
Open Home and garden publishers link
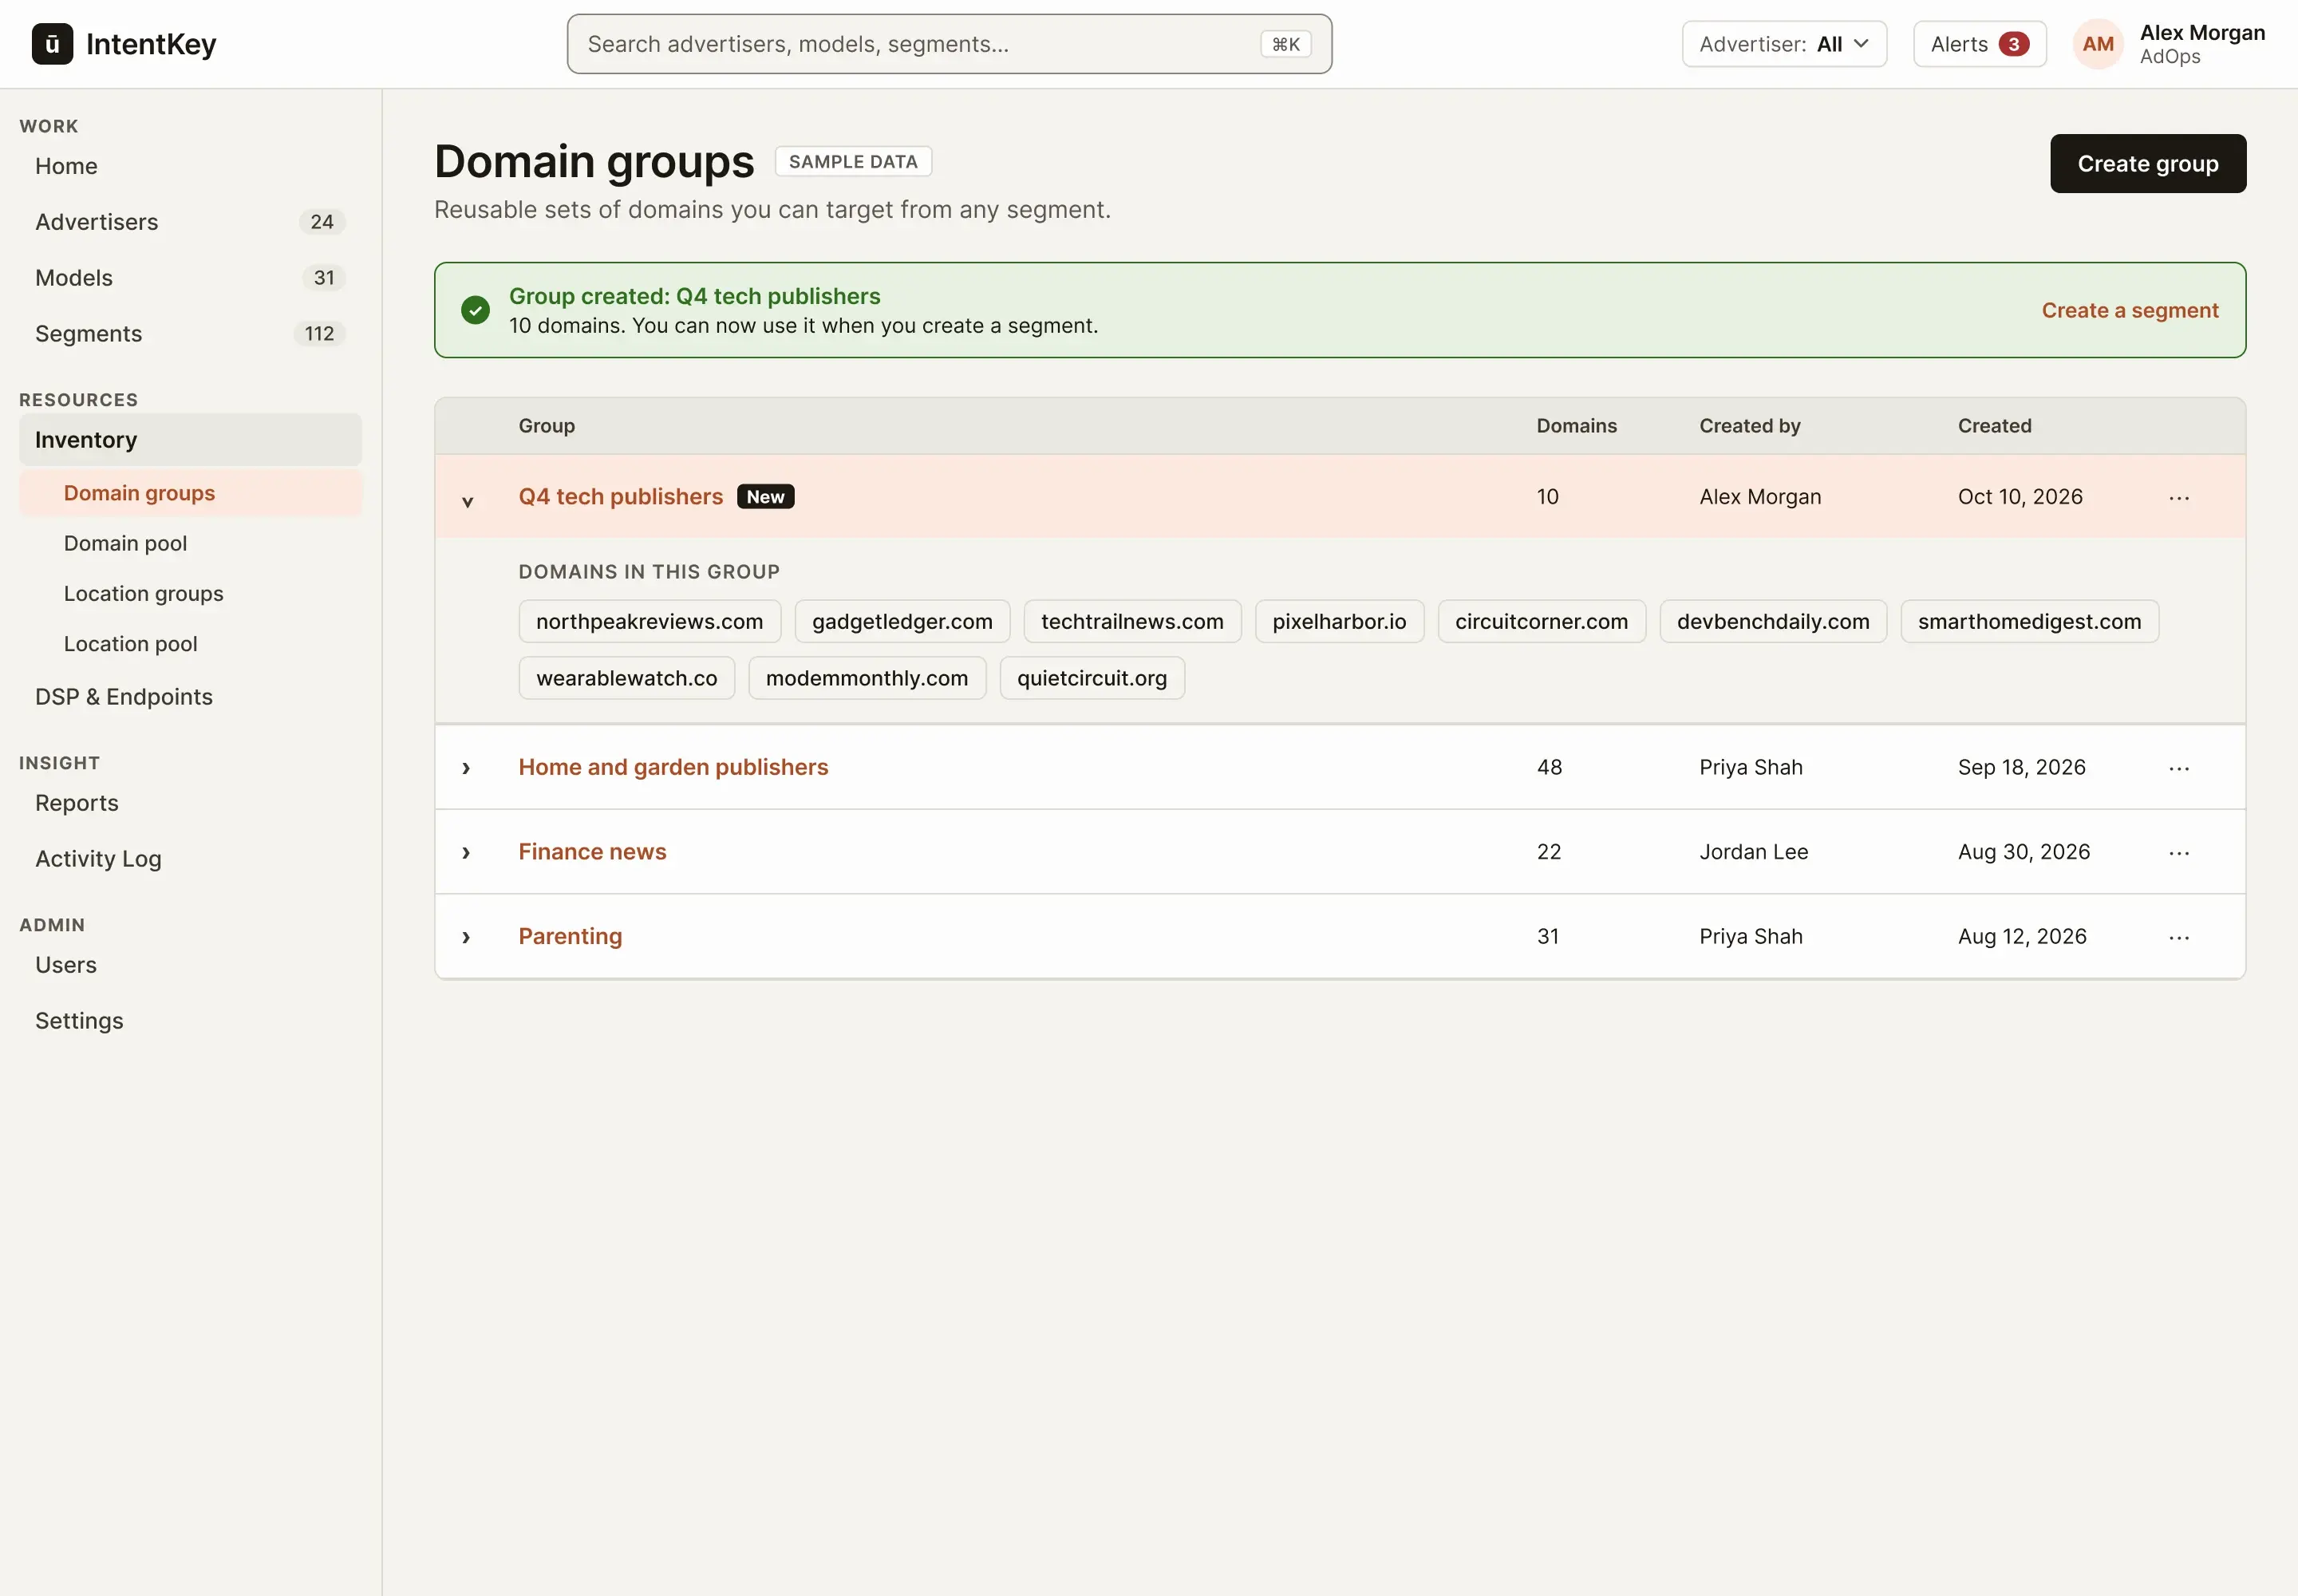click(x=673, y=767)
